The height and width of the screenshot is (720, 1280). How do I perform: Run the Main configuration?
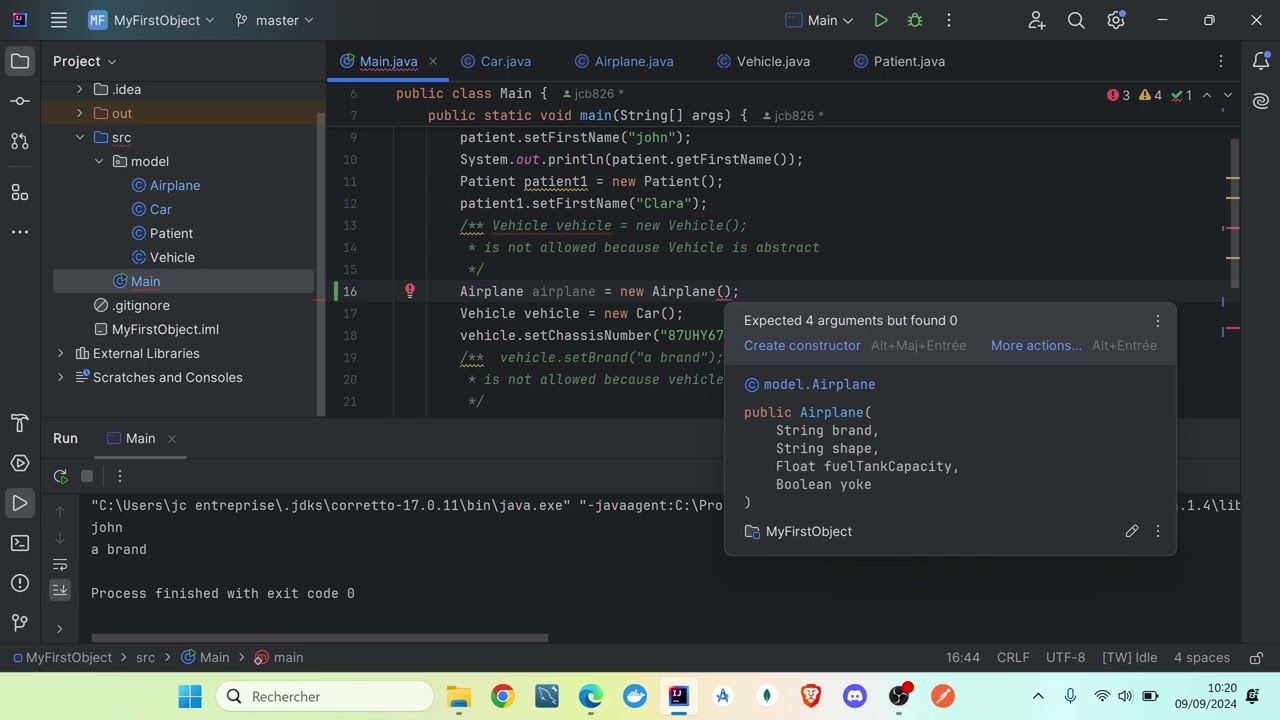pyautogui.click(x=880, y=20)
